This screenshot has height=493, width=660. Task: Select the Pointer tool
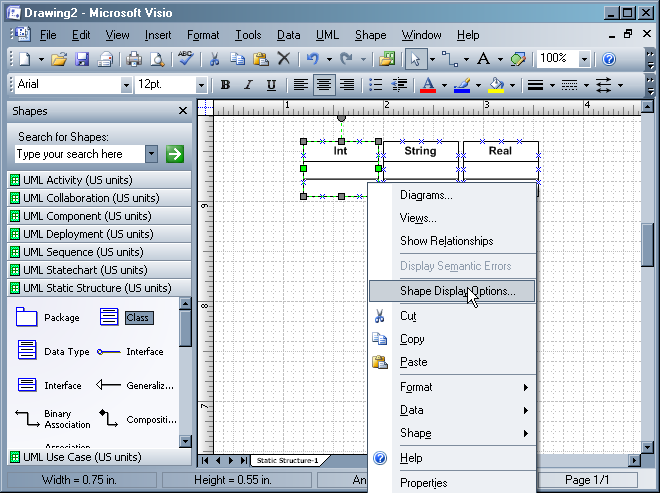tap(414, 60)
